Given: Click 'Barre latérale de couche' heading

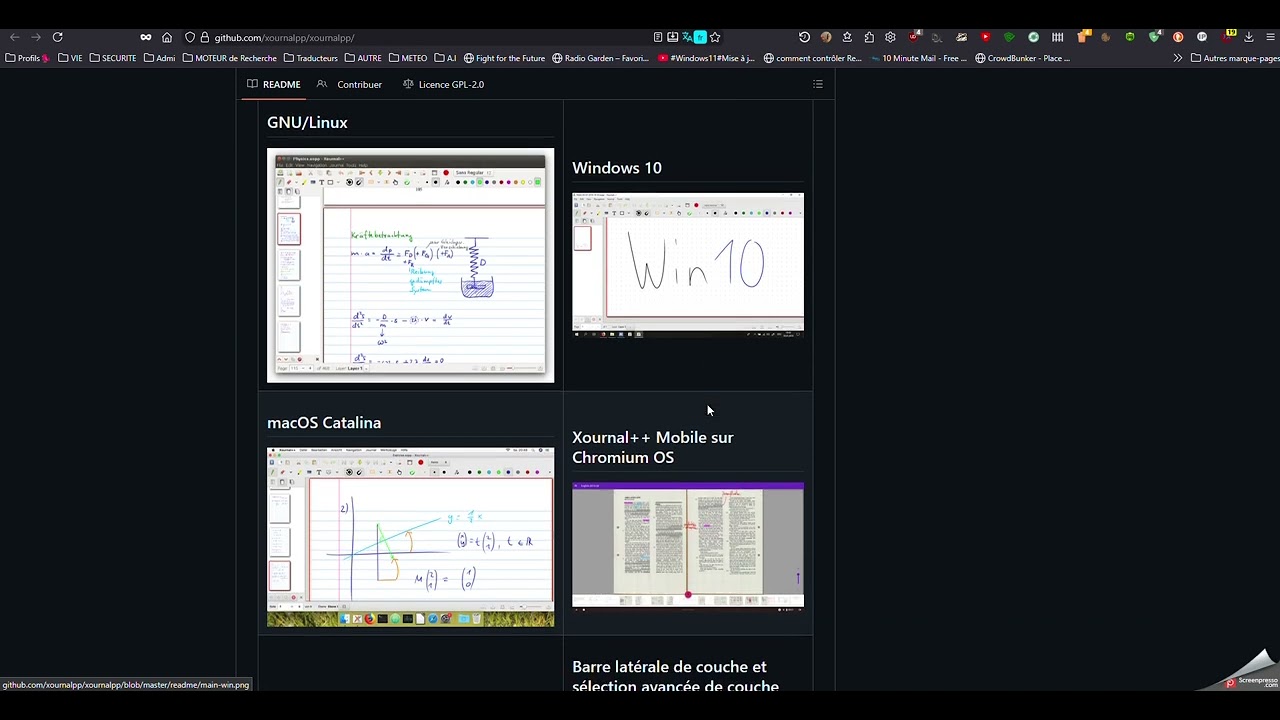Looking at the screenshot, I should click(675, 676).
